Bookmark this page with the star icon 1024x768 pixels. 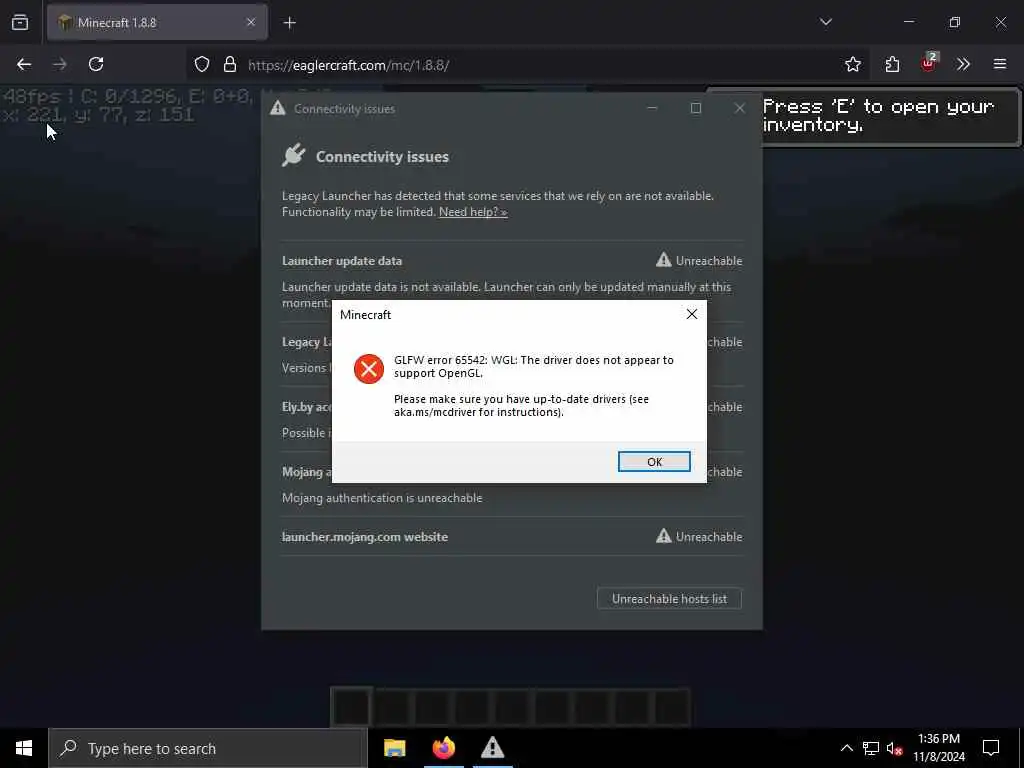coord(852,64)
